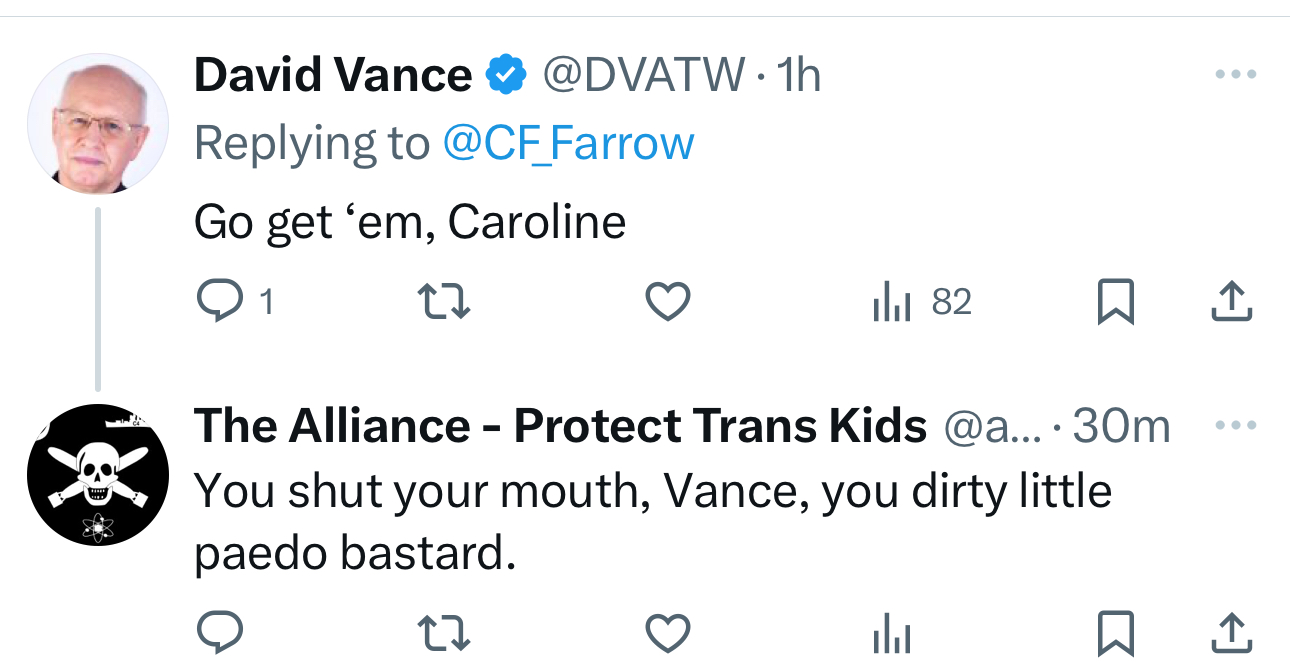Open the @CF_Farrow profile link
Viewport: 1290px width, 668px height.
[x=568, y=143]
